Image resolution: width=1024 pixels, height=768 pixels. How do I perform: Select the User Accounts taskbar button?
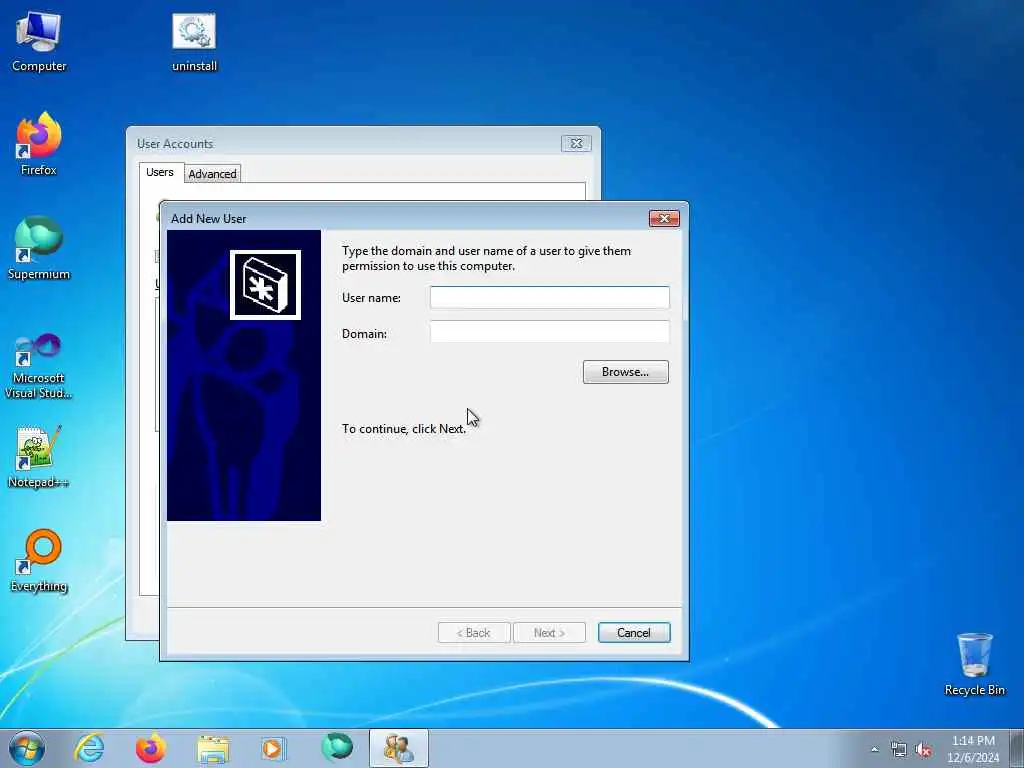click(398, 748)
